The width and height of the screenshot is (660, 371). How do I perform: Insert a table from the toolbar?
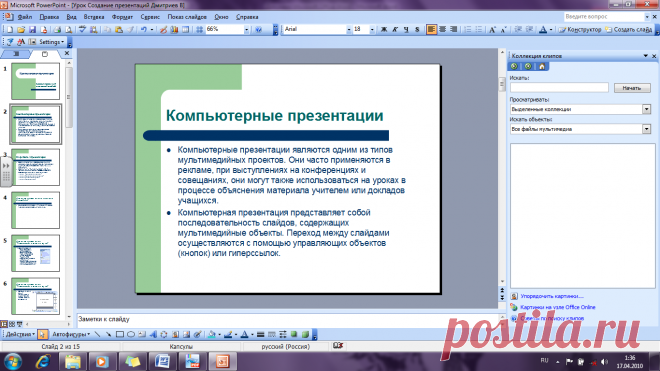tap(185, 29)
